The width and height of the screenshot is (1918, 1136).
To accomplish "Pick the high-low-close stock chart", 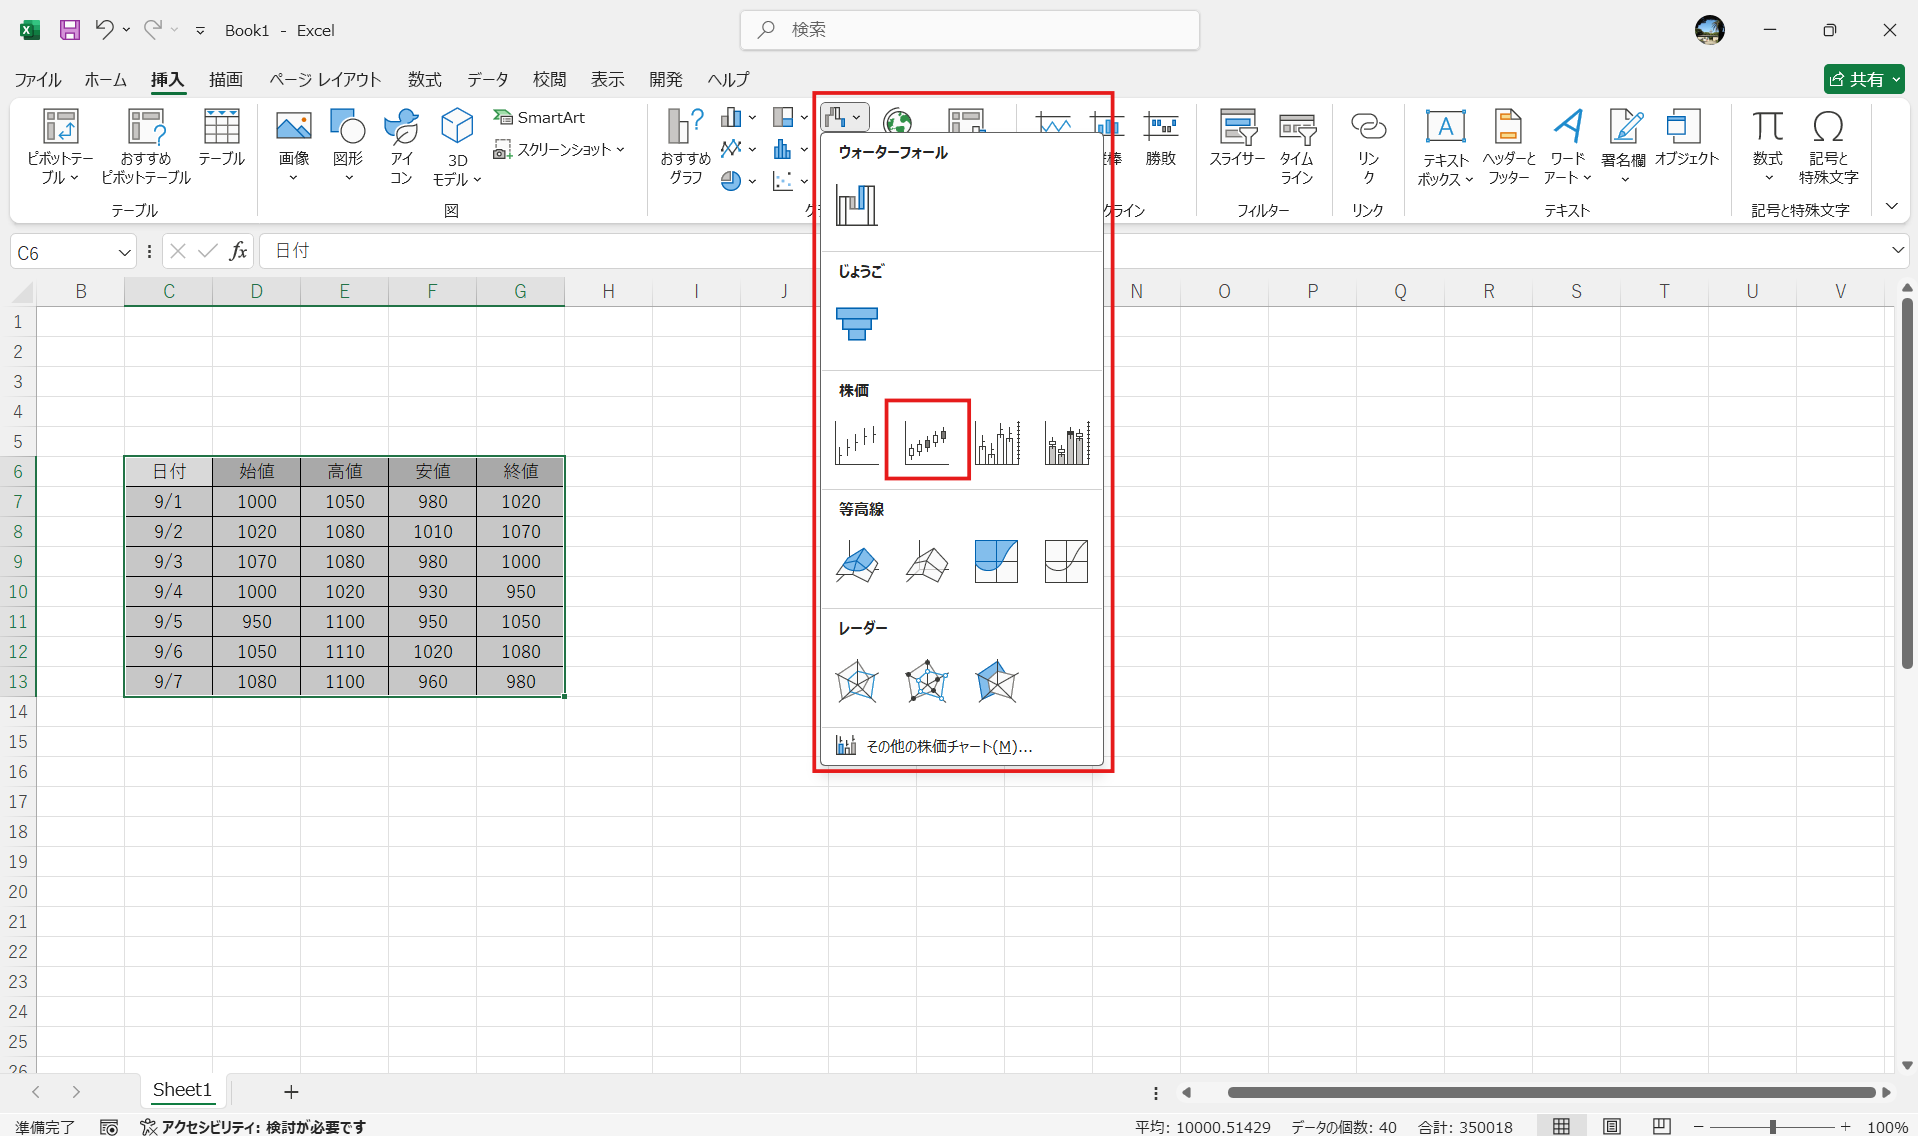I will point(856,441).
